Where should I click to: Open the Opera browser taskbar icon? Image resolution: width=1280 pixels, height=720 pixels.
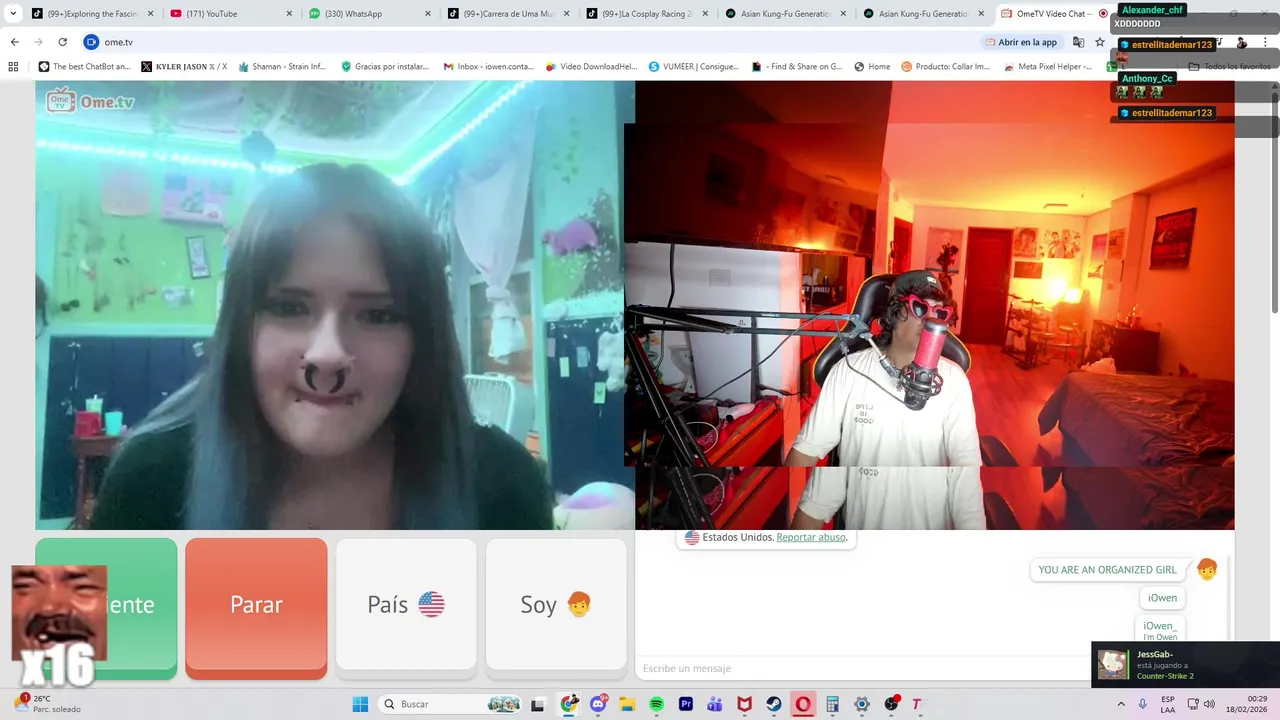[803, 704]
